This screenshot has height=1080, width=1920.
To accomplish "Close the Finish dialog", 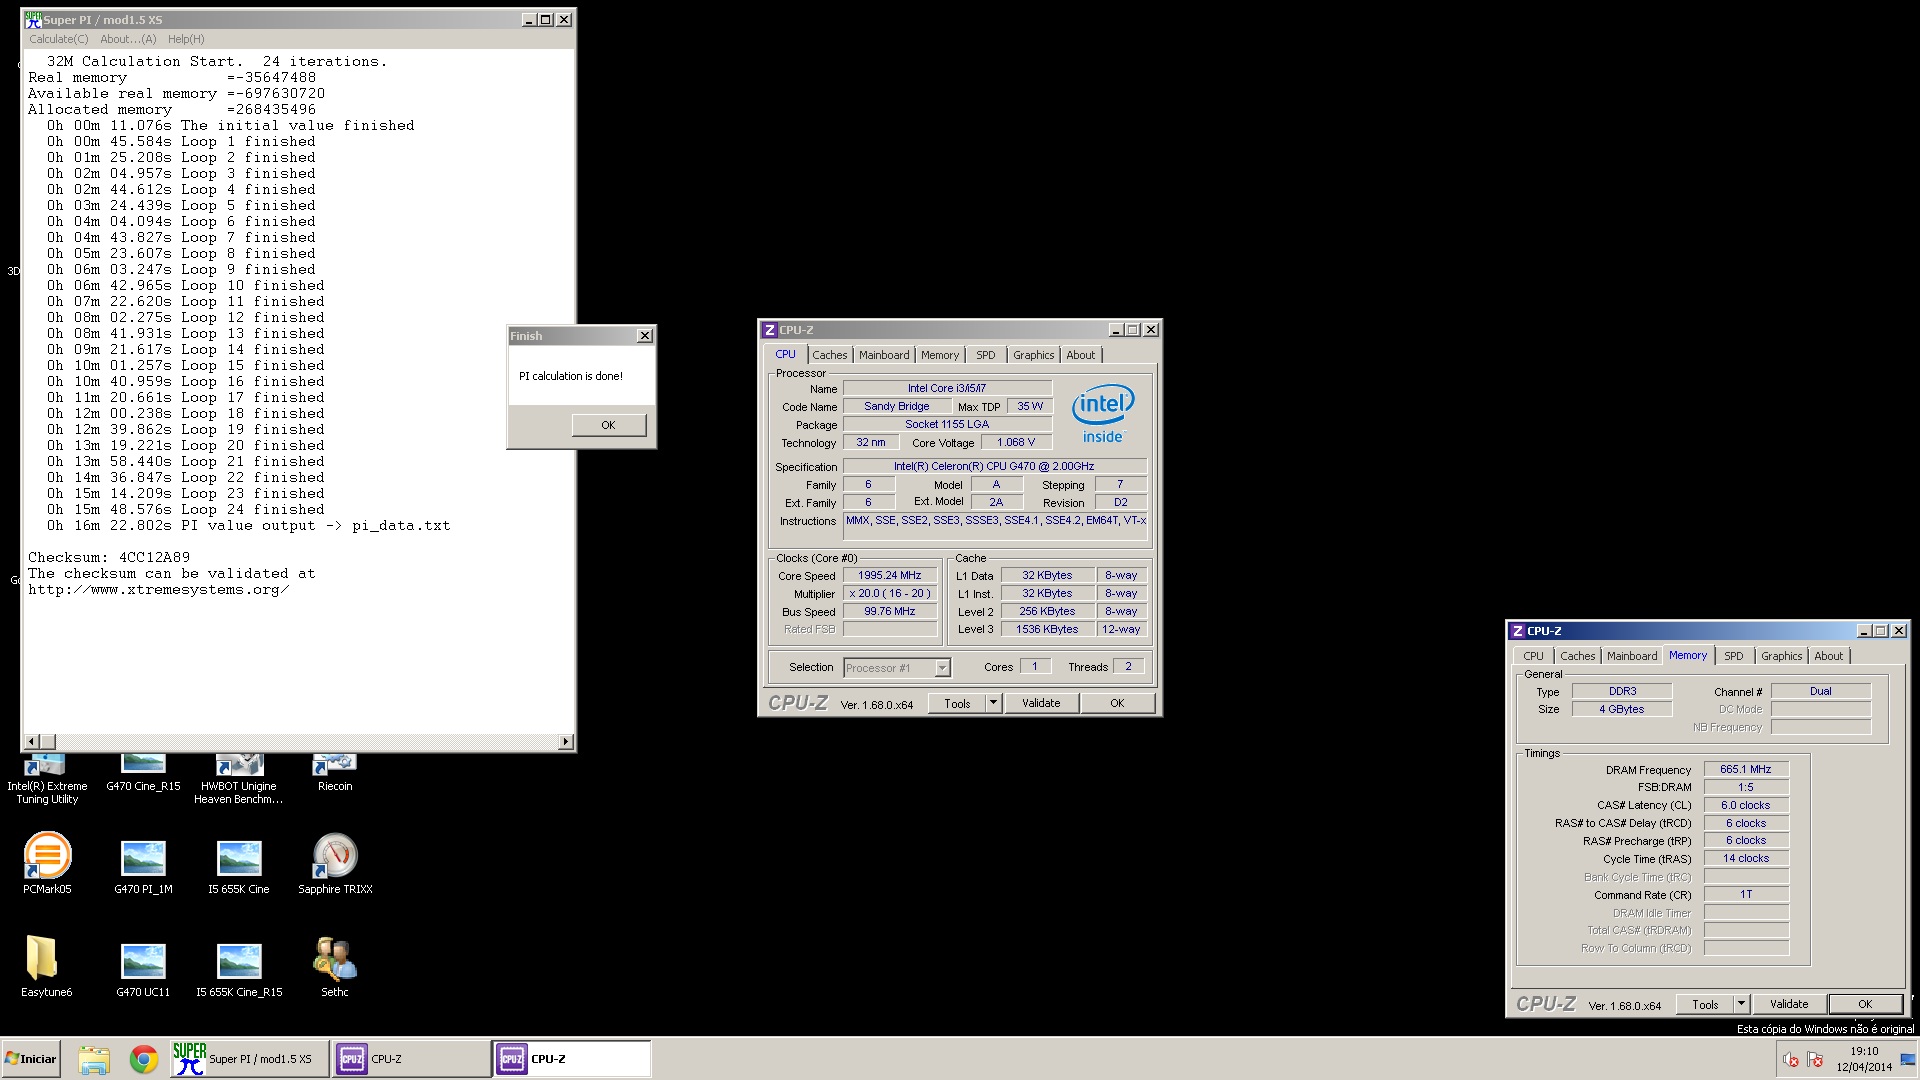I will point(645,336).
